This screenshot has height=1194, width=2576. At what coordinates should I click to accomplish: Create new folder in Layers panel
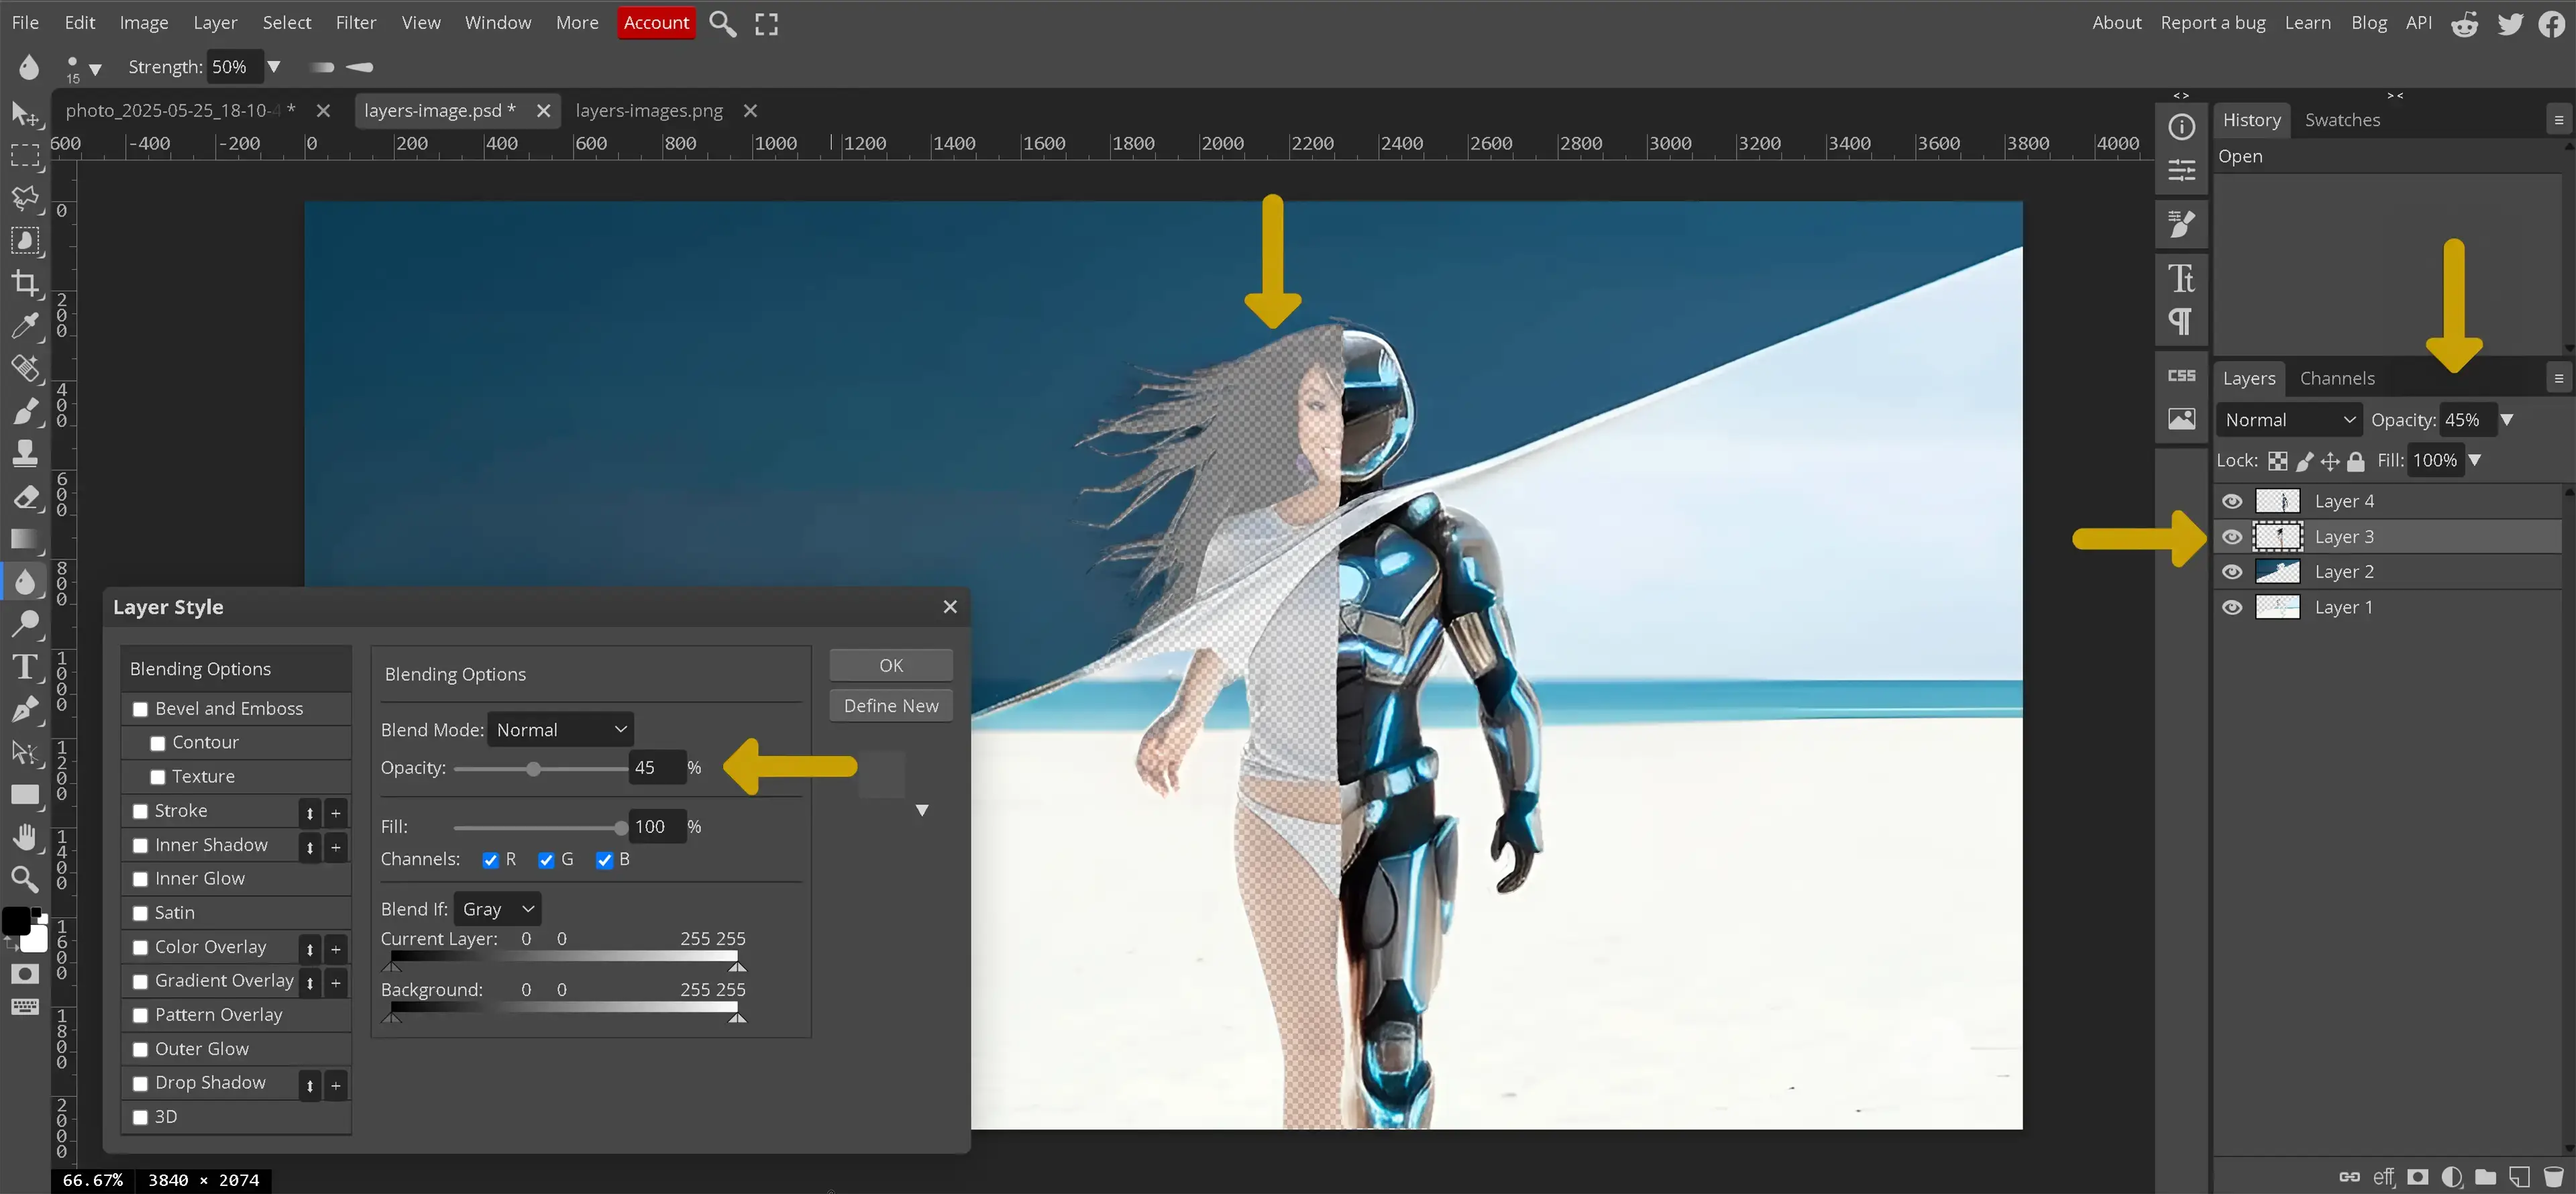(x=2485, y=1177)
